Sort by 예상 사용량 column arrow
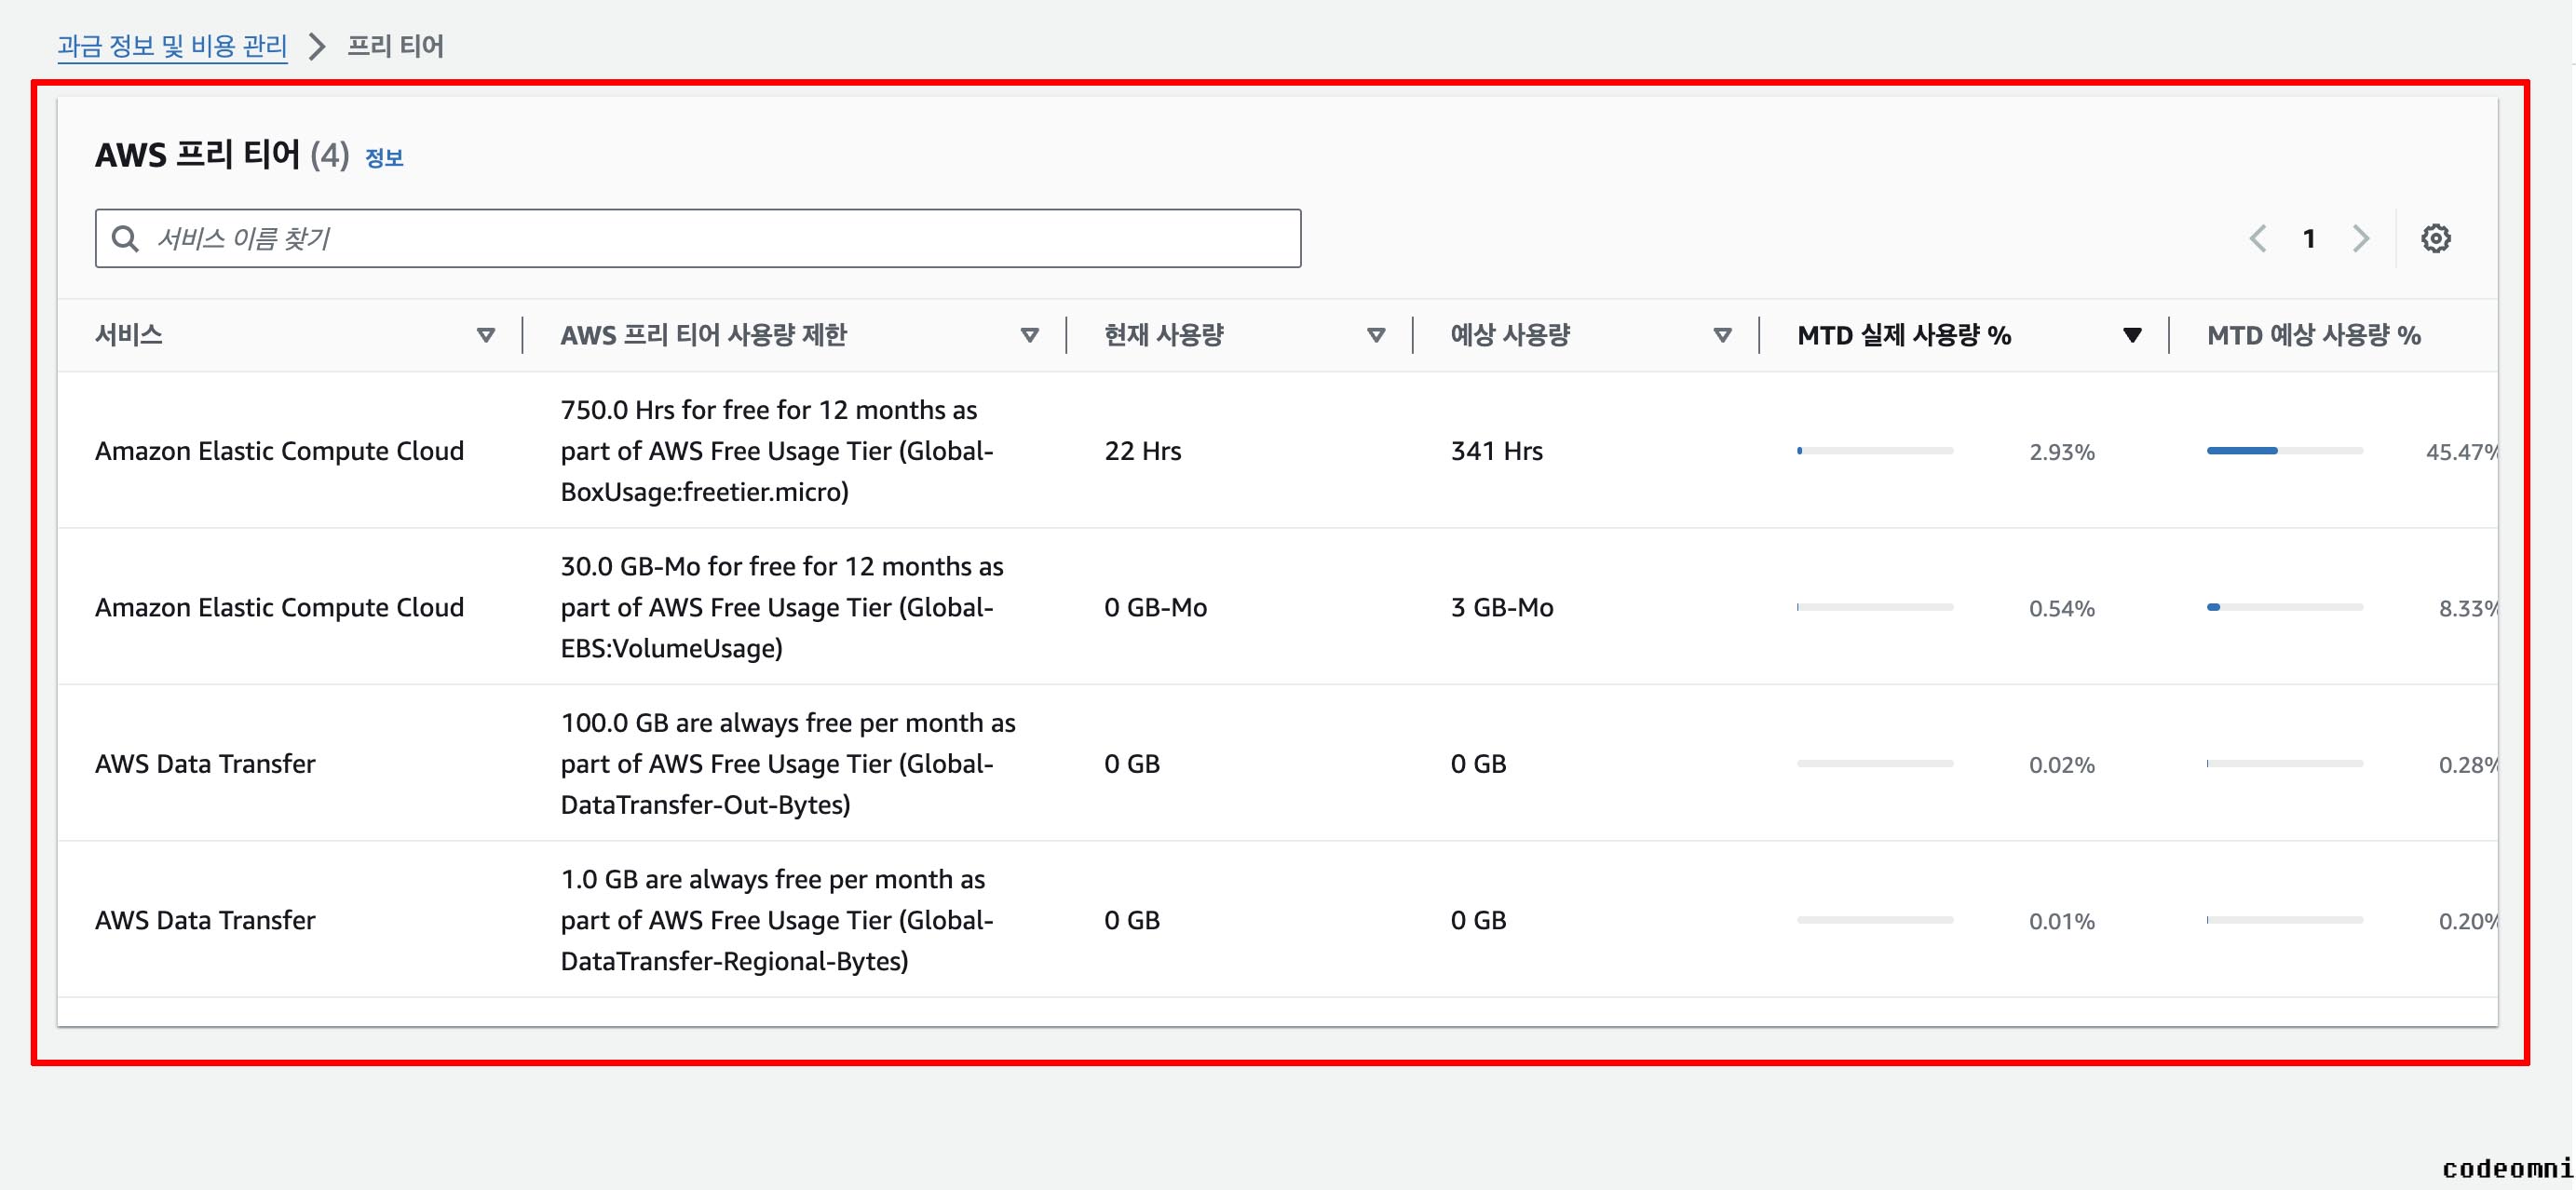 pos(1722,335)
